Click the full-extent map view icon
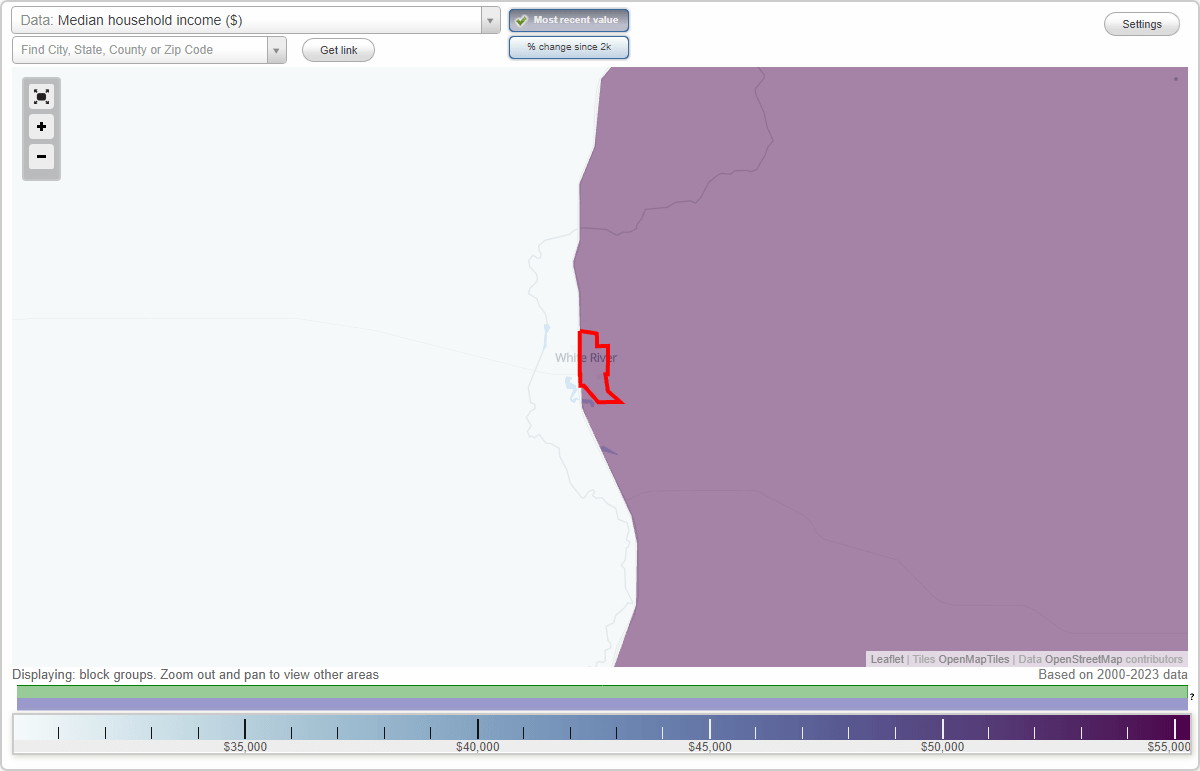Screen dimensions: 1200x771 click(x=41, y=96)
